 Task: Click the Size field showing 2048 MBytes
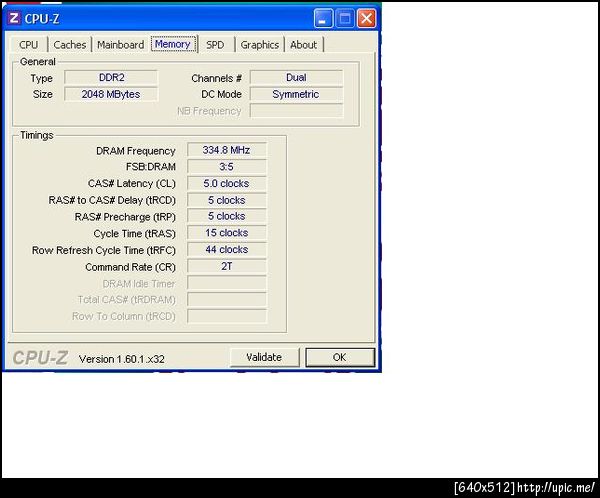111,94
